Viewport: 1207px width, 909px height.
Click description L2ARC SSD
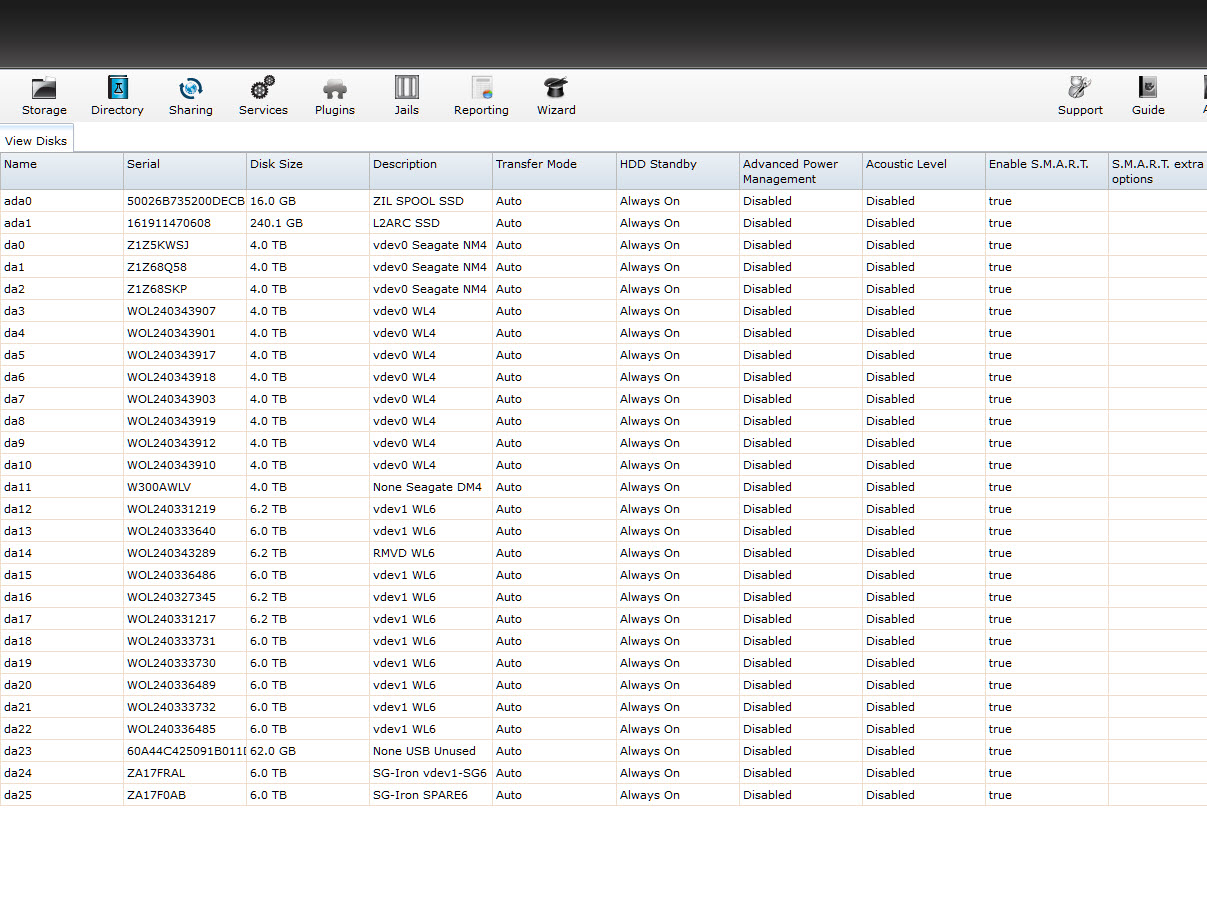pos(406,223)
